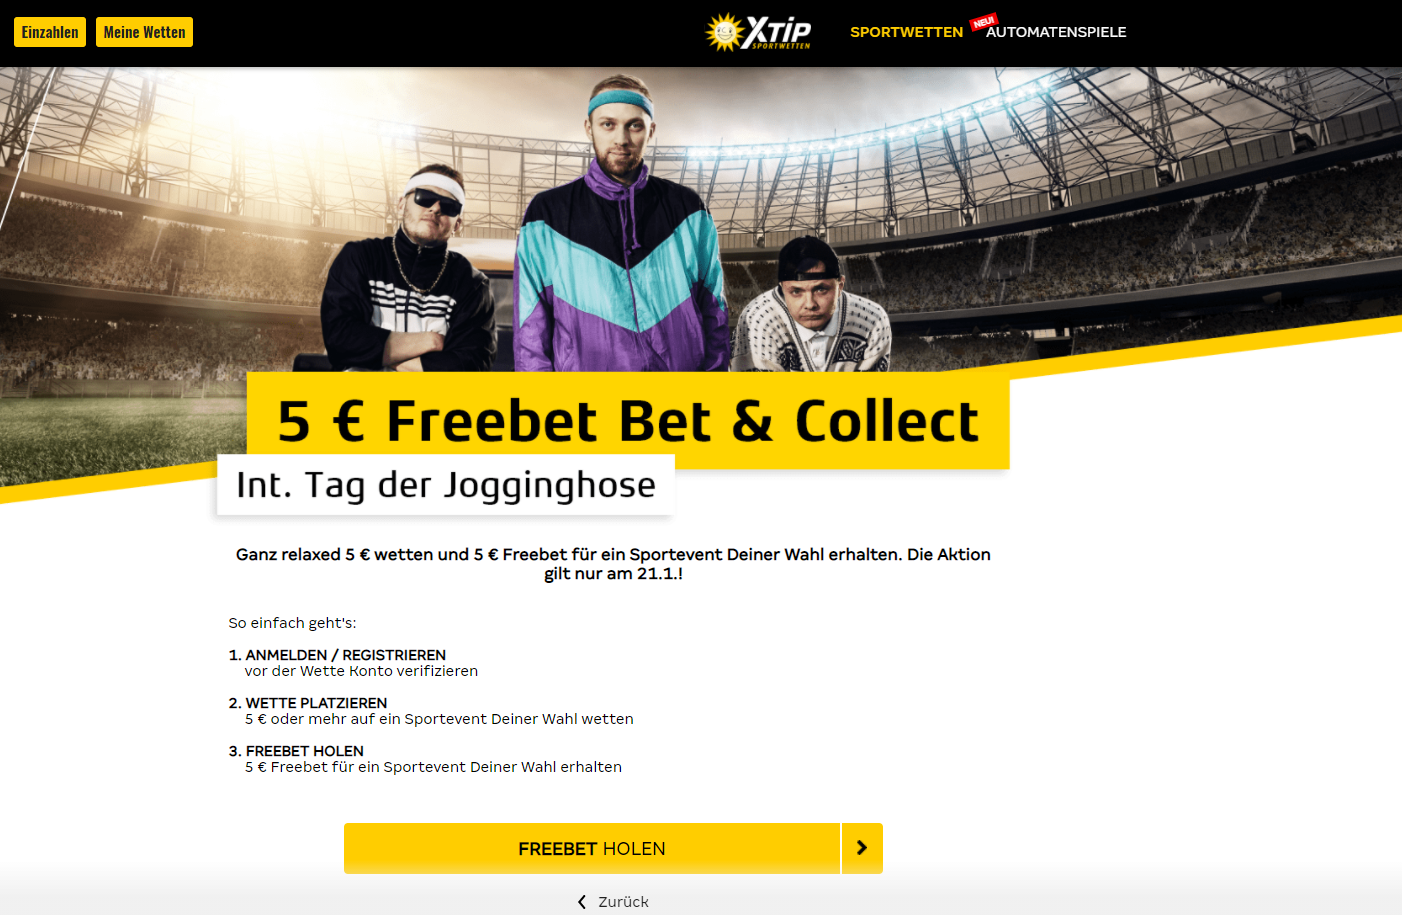The width and height of the screenshot is (1402, 915).
Task: Click the 'Int. Tag der Jogginghose' subtitle
Action: click(x=446, y=485)
